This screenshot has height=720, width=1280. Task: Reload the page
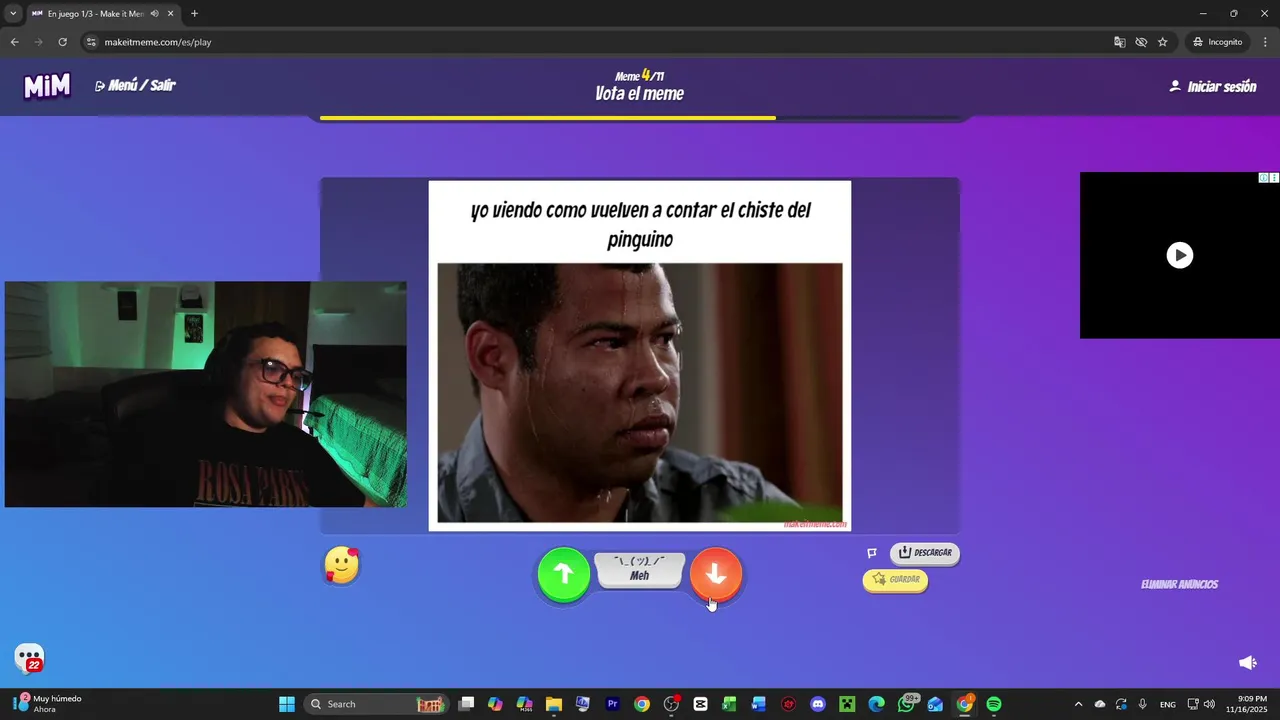pyautogui.click(x=62, y=42)
